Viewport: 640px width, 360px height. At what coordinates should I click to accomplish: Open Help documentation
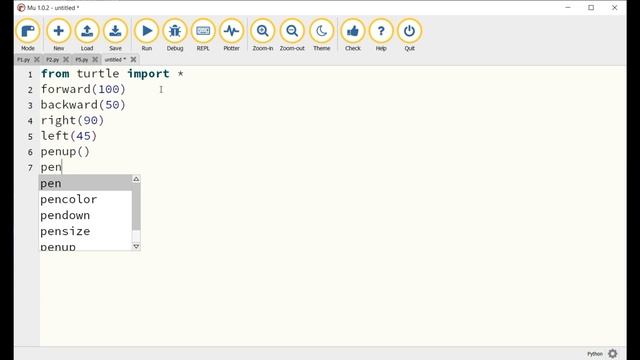click(x=381, y=35)
